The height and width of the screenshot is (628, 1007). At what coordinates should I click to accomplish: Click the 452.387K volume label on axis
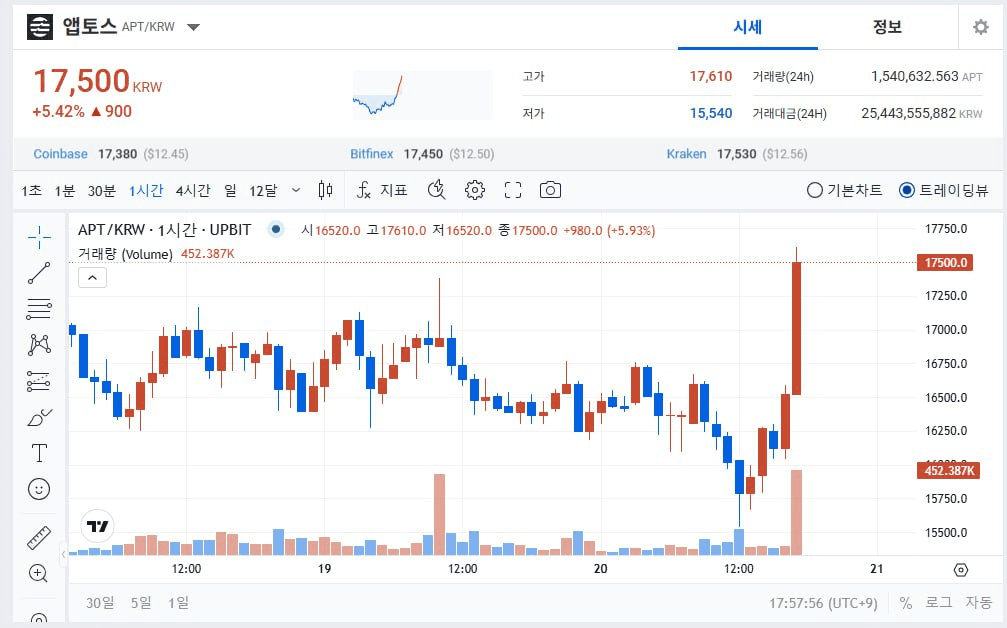click(x=948, y=471)
